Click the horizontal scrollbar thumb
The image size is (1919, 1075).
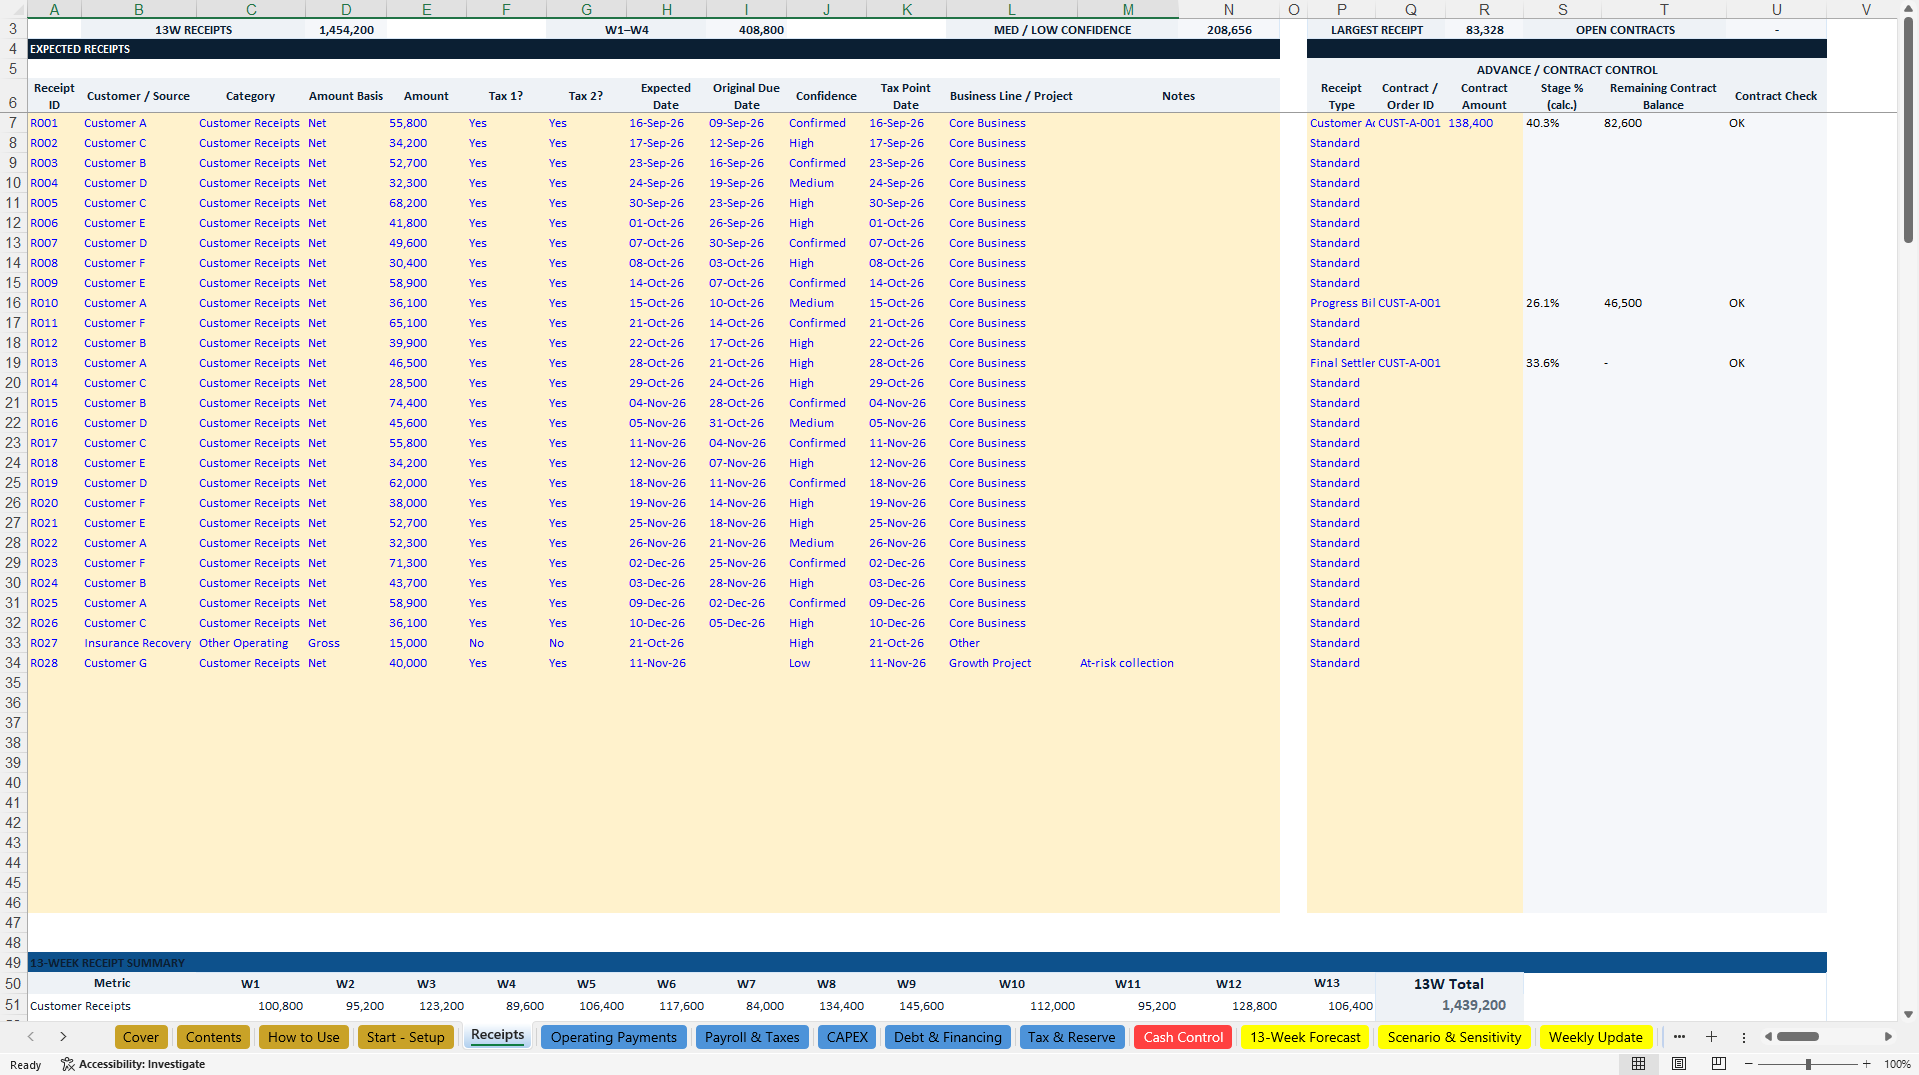(1798, 1037)
